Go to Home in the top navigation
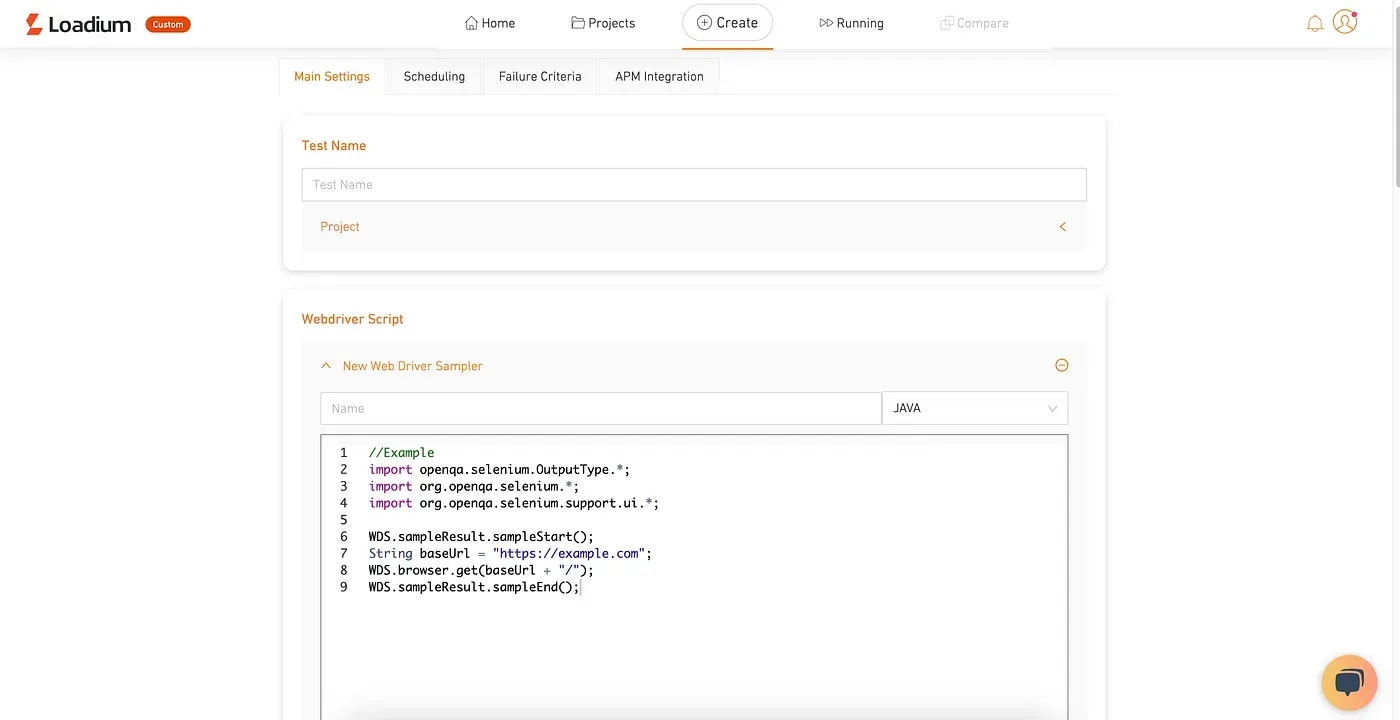The width and height of the screenshot is (1400, 720). (490, 23)
